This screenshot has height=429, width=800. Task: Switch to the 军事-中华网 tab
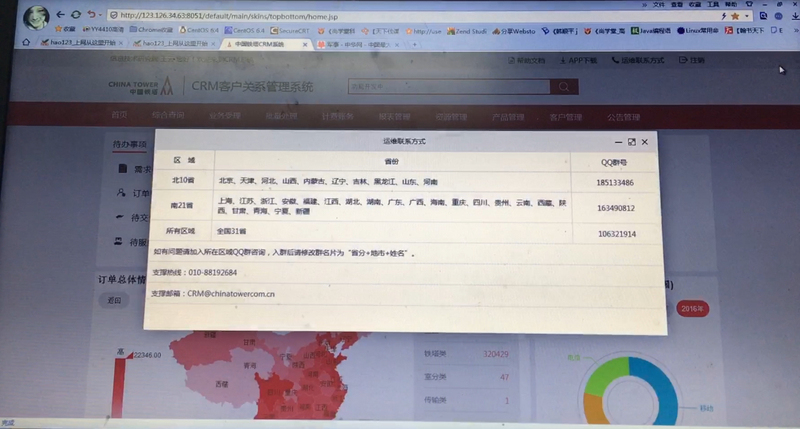[x=357, y=45]
